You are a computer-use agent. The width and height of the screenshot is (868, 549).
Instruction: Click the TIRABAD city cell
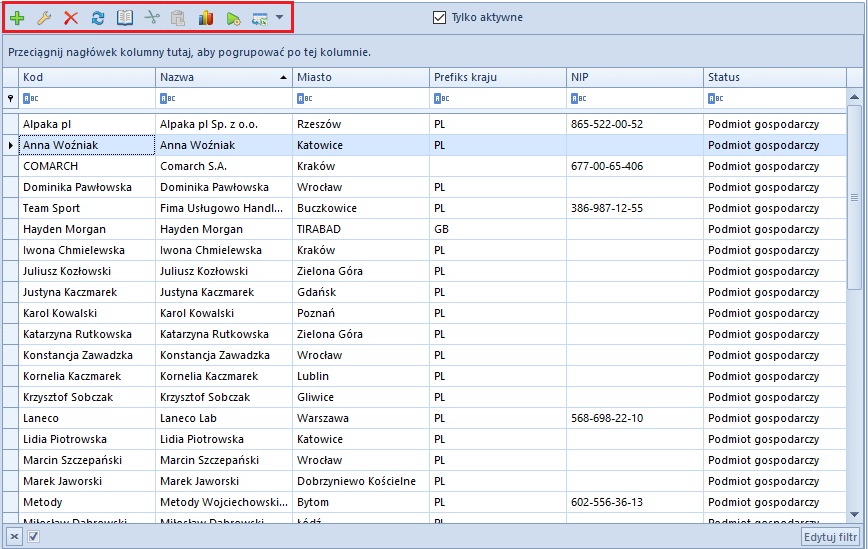(361, 229)
